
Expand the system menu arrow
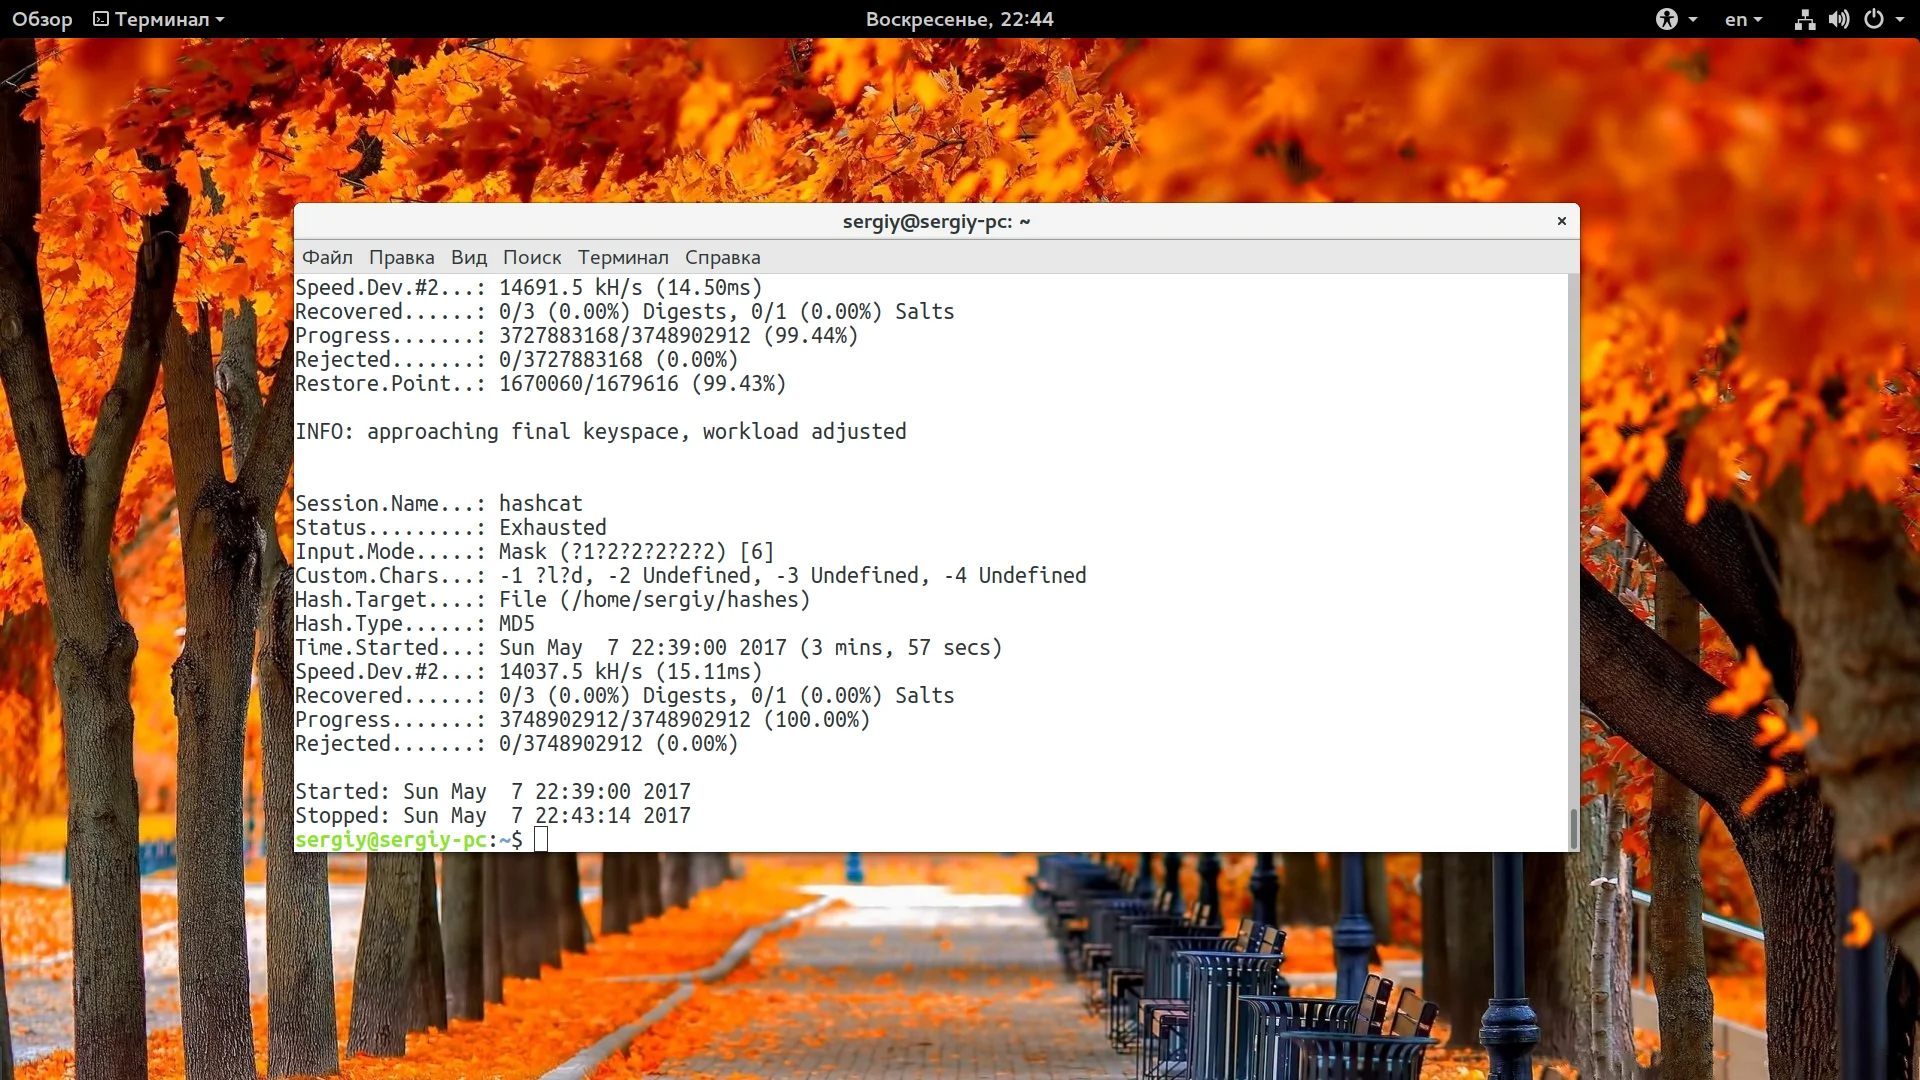tap(1900, 19)
